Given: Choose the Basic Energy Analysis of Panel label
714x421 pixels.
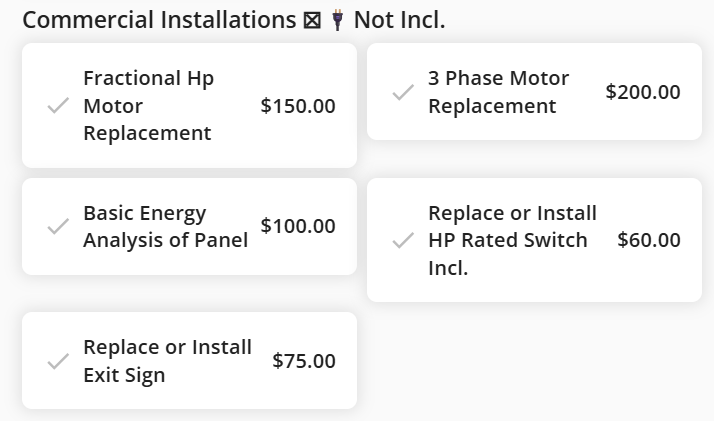Looking at the screenshot, I should [x=165, y=227].
